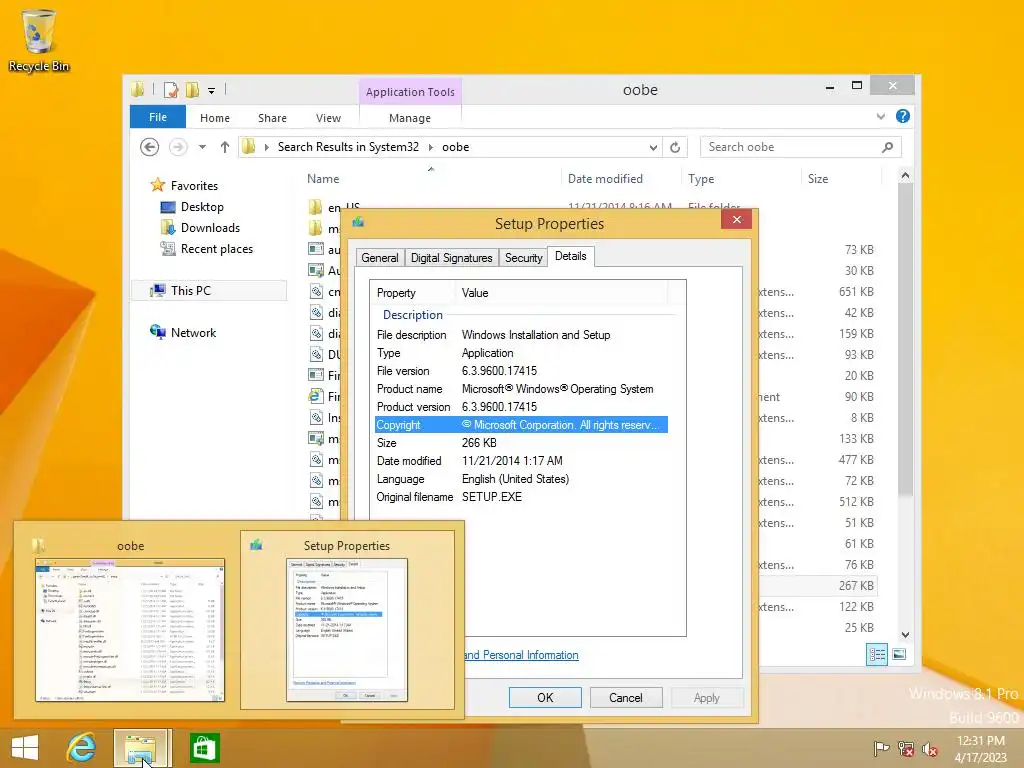Viewport: 1024px width, 768px height.
Task: Select Recent places in navigation pane
Action: [x=216, y=248]
